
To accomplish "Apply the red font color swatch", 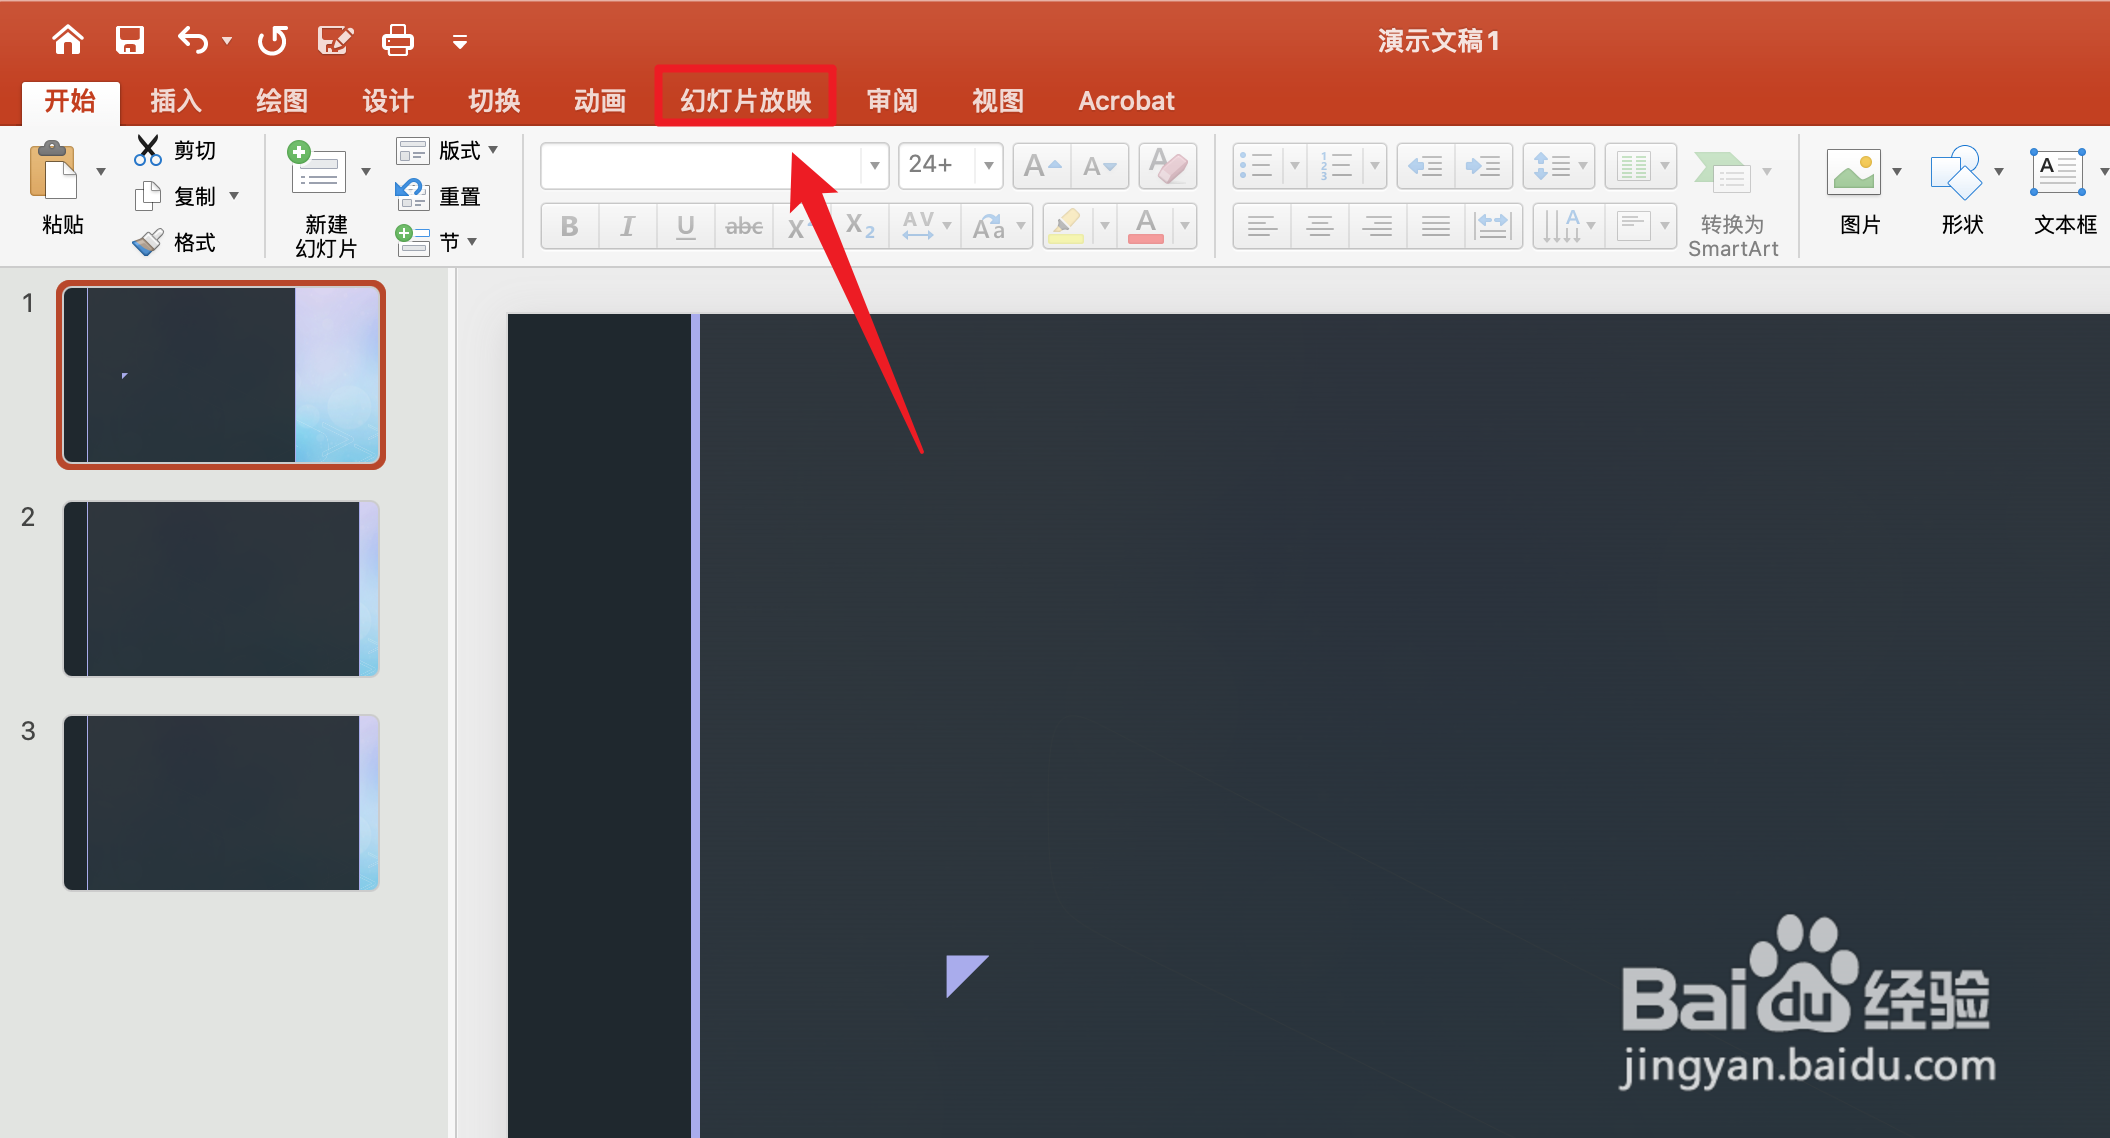I will [x=1146, y=227].
